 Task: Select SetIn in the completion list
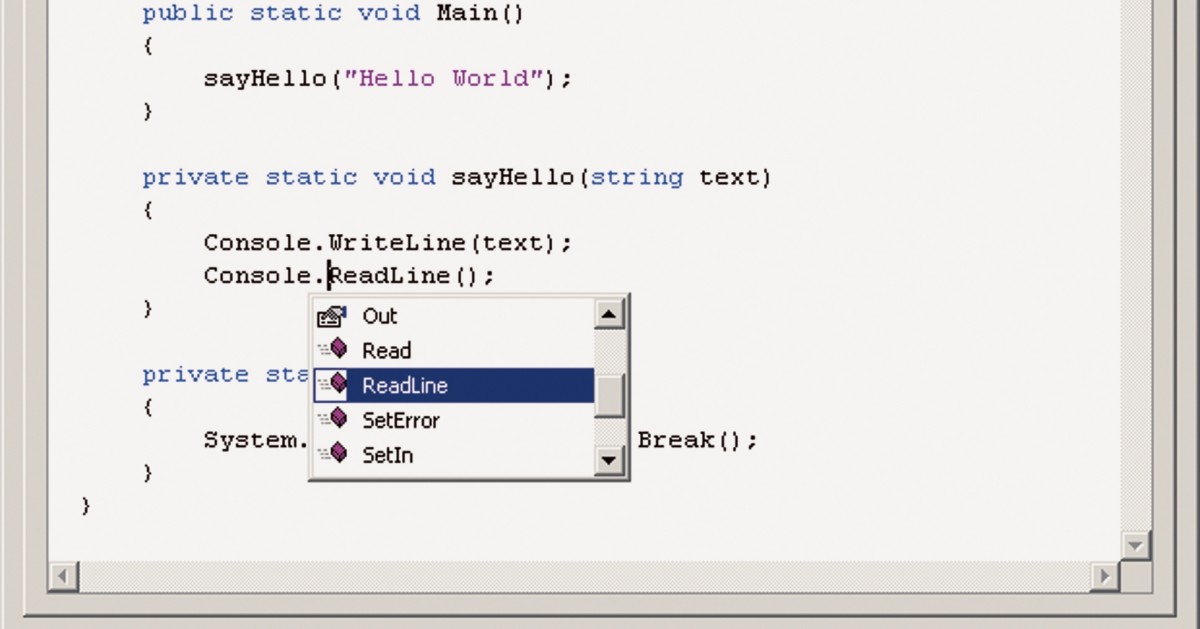point(389,455)
